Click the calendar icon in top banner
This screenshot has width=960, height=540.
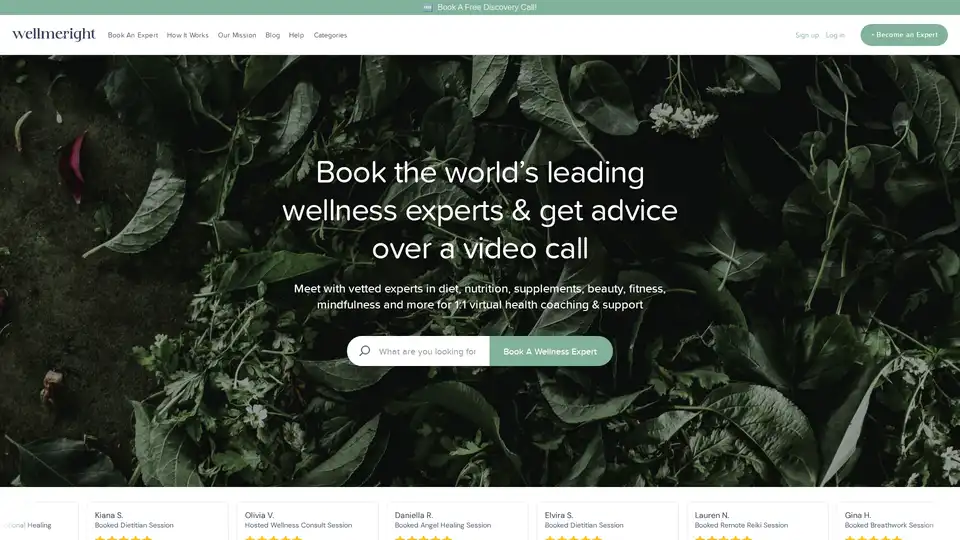(x=428, y=7)
